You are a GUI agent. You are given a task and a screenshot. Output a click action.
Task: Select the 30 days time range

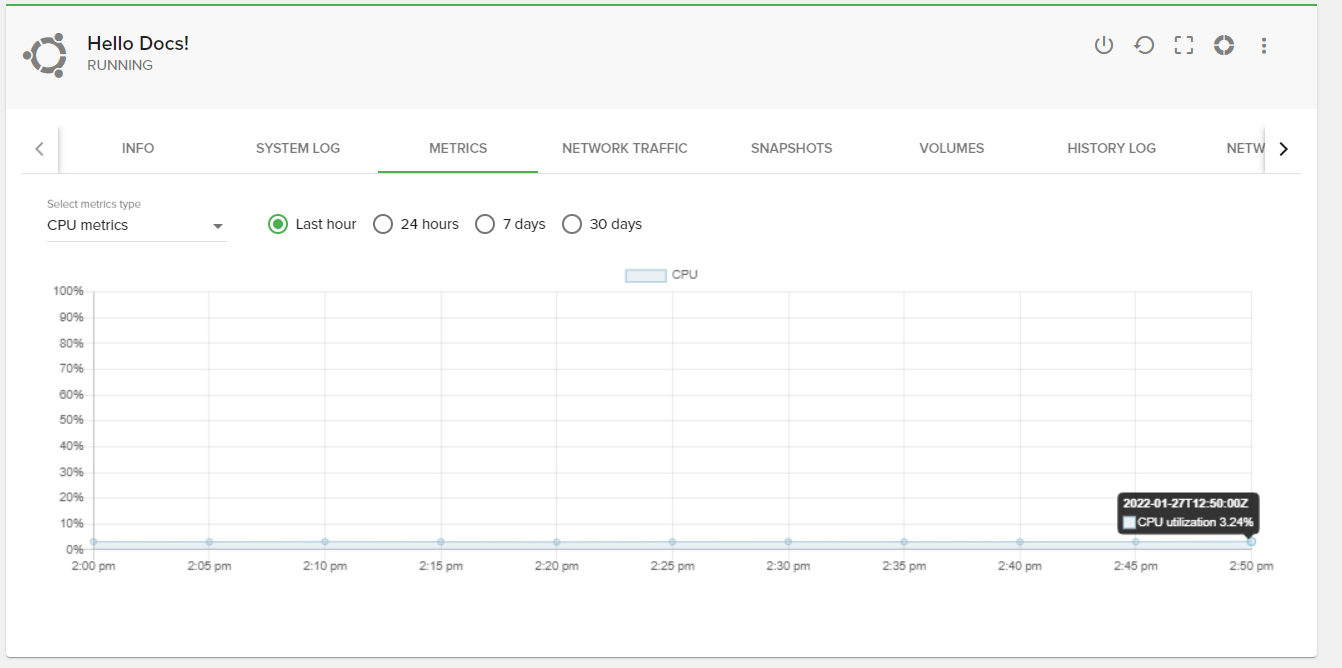coord(572,224)
